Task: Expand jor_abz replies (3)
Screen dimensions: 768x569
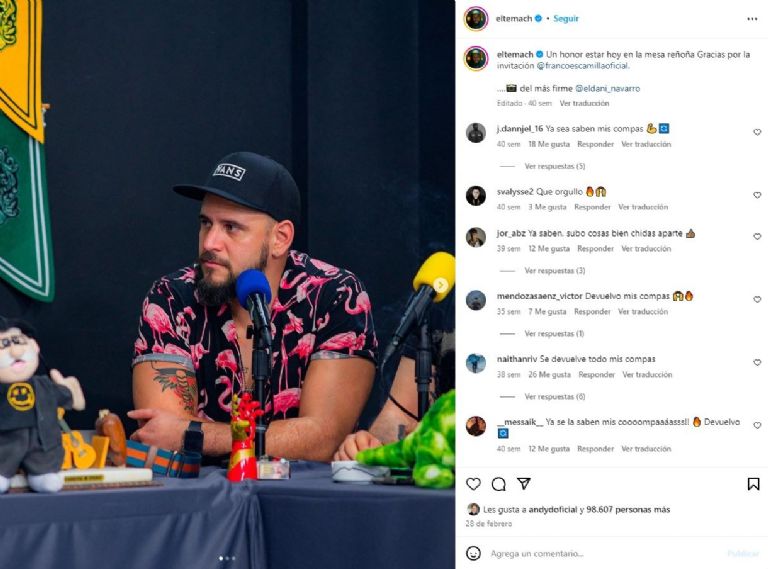Action: (x=554, y=270)
